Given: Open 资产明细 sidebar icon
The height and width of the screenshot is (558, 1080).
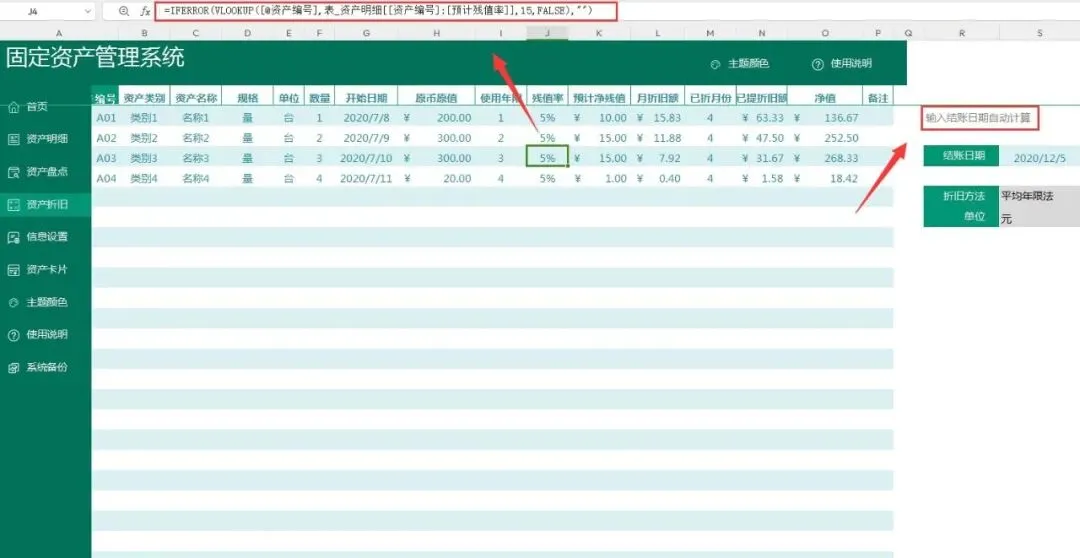Looking at the screenshot, I should (13, 139).
